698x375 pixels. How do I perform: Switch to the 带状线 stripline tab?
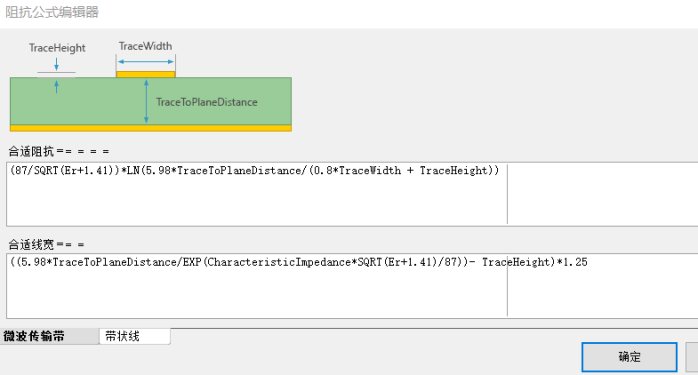pos(134,336)
